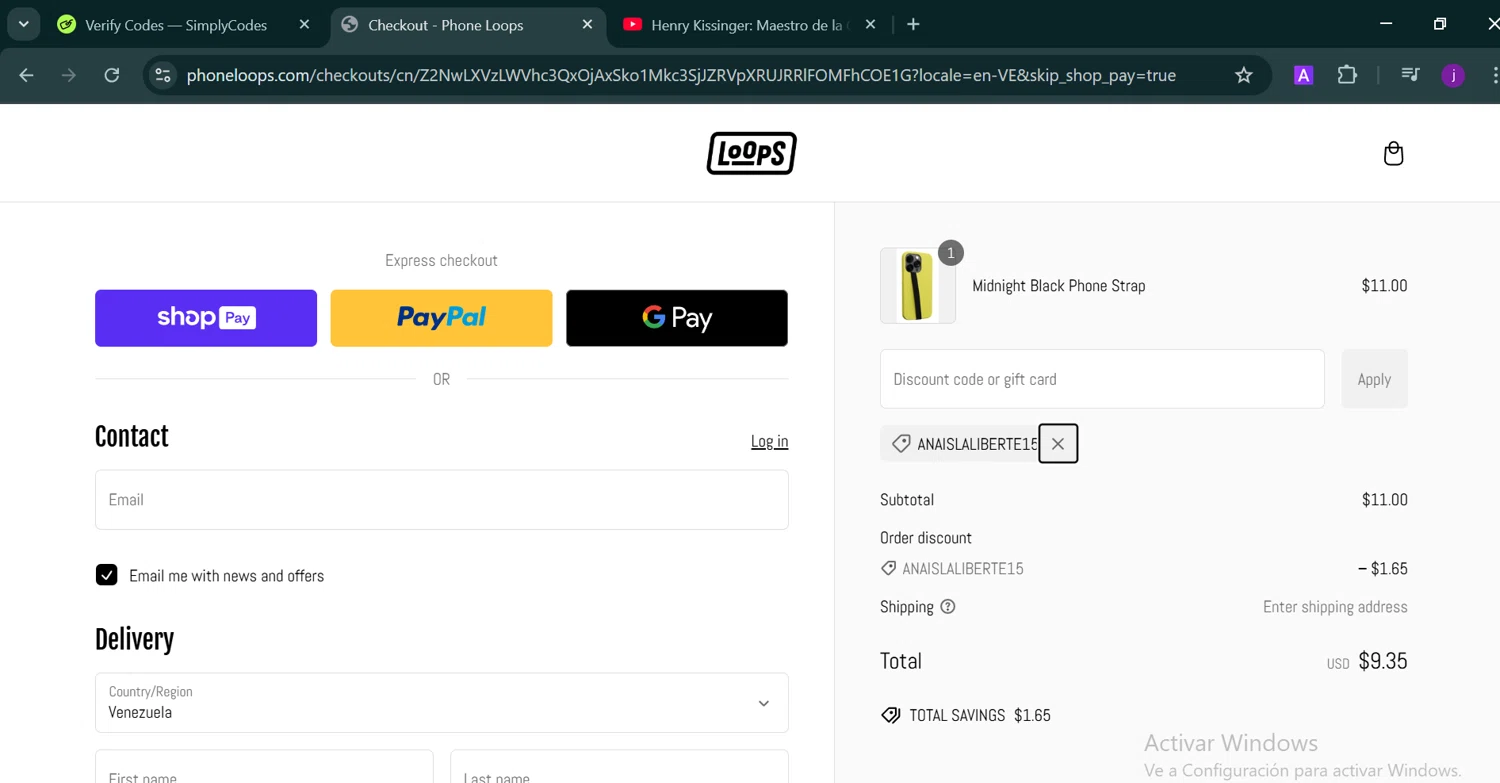Click shipping help question mark icon

pyautogui.click(x=948, y=607)
